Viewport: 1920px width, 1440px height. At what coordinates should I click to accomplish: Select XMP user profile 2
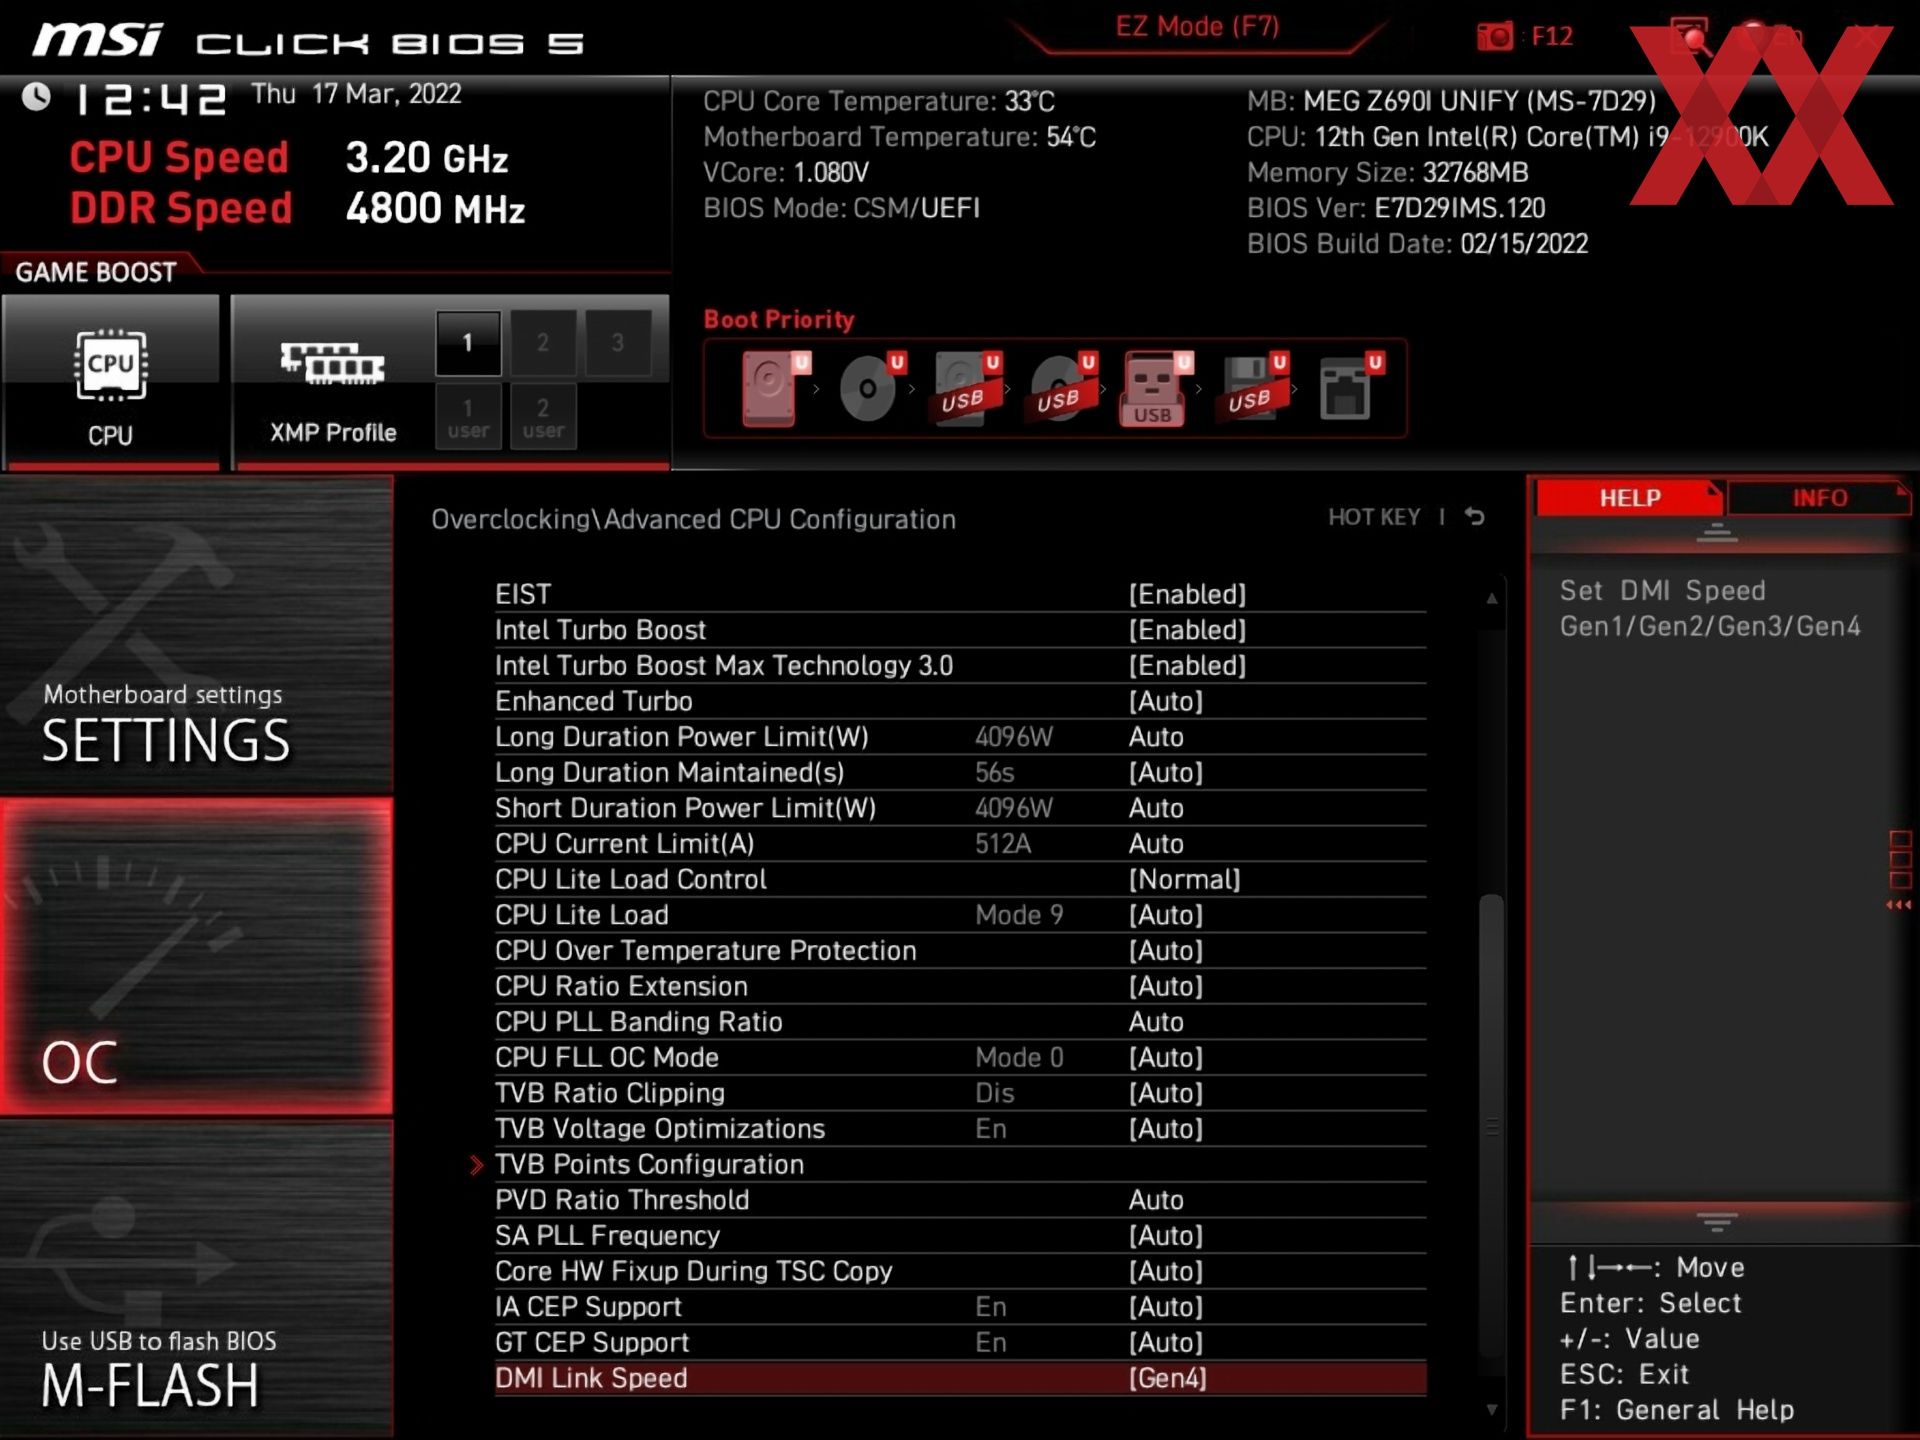[x=542, y=417]
